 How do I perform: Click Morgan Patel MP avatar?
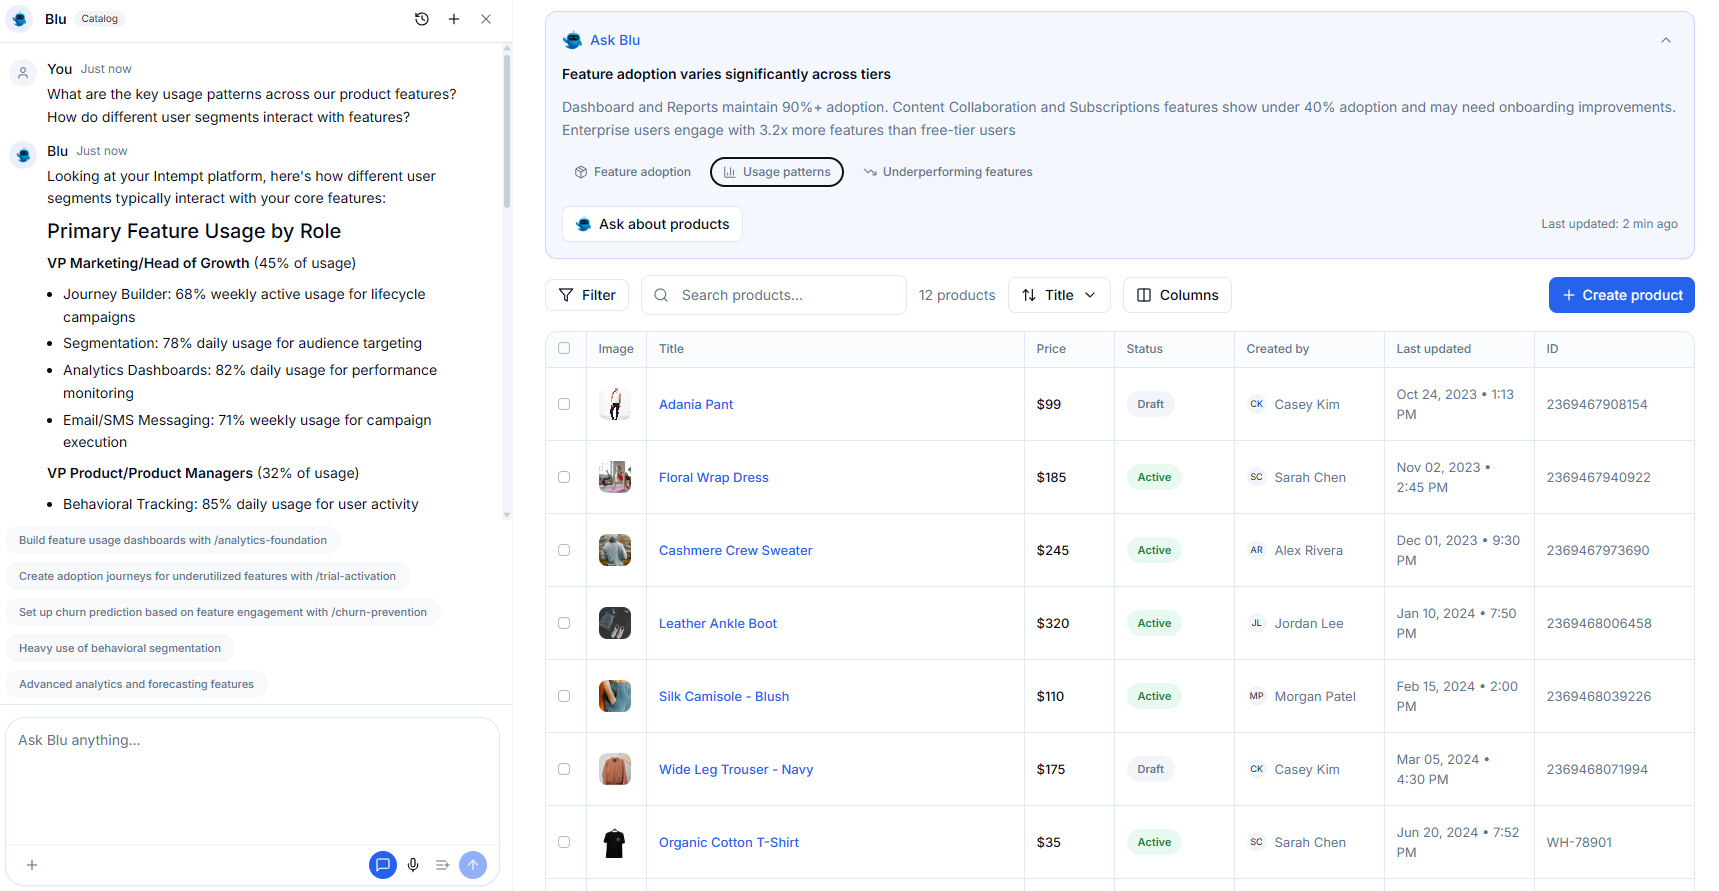click(x=1257, y=696)
